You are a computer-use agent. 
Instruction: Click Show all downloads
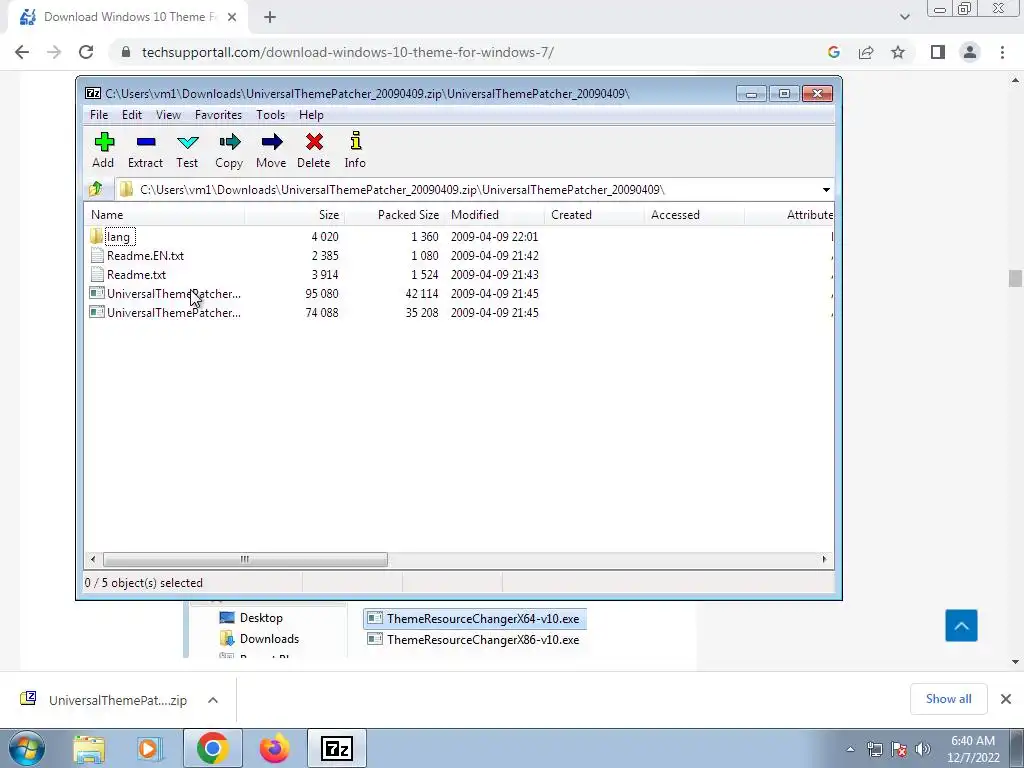(948, 699)
